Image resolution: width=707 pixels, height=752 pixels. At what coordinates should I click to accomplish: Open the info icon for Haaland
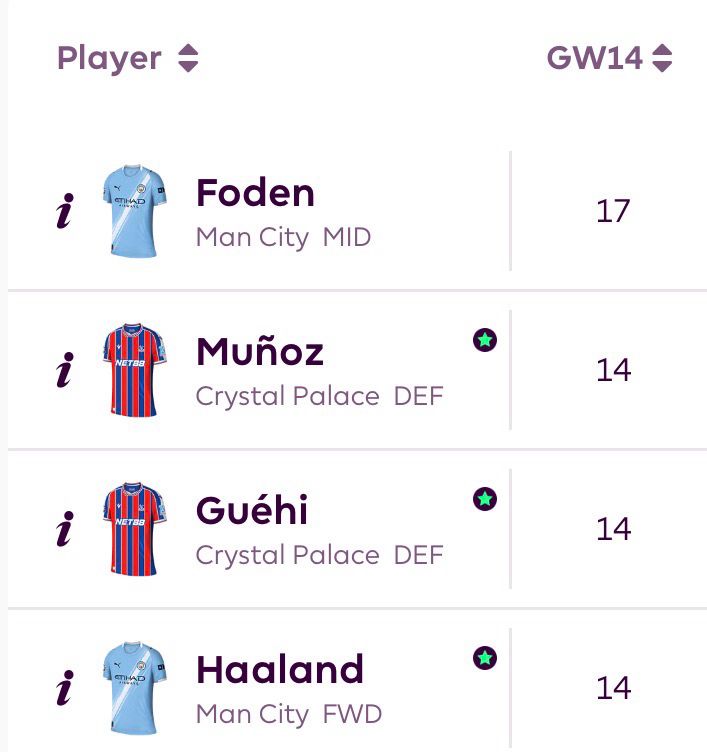point(65,688)
